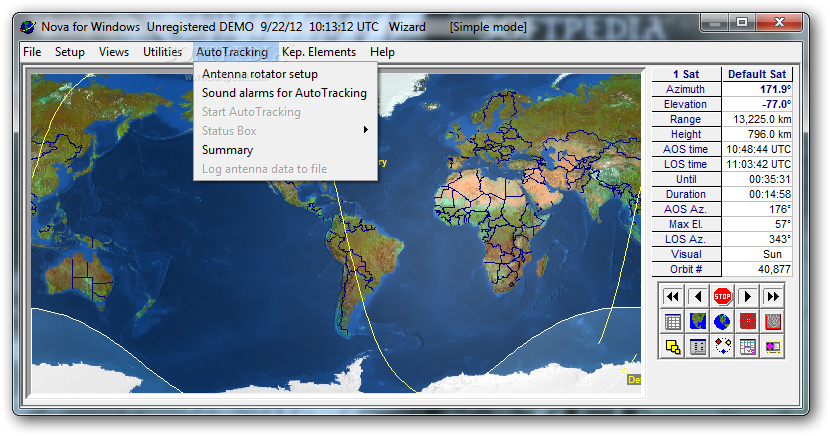Click the AOS time label cell
830x436 pixels.
[x=686, y=149]
